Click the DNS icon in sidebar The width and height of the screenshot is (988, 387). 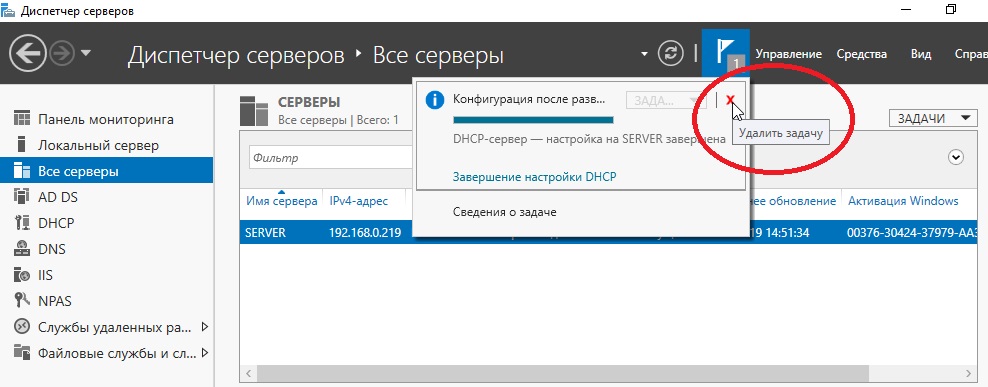(22, 248)
